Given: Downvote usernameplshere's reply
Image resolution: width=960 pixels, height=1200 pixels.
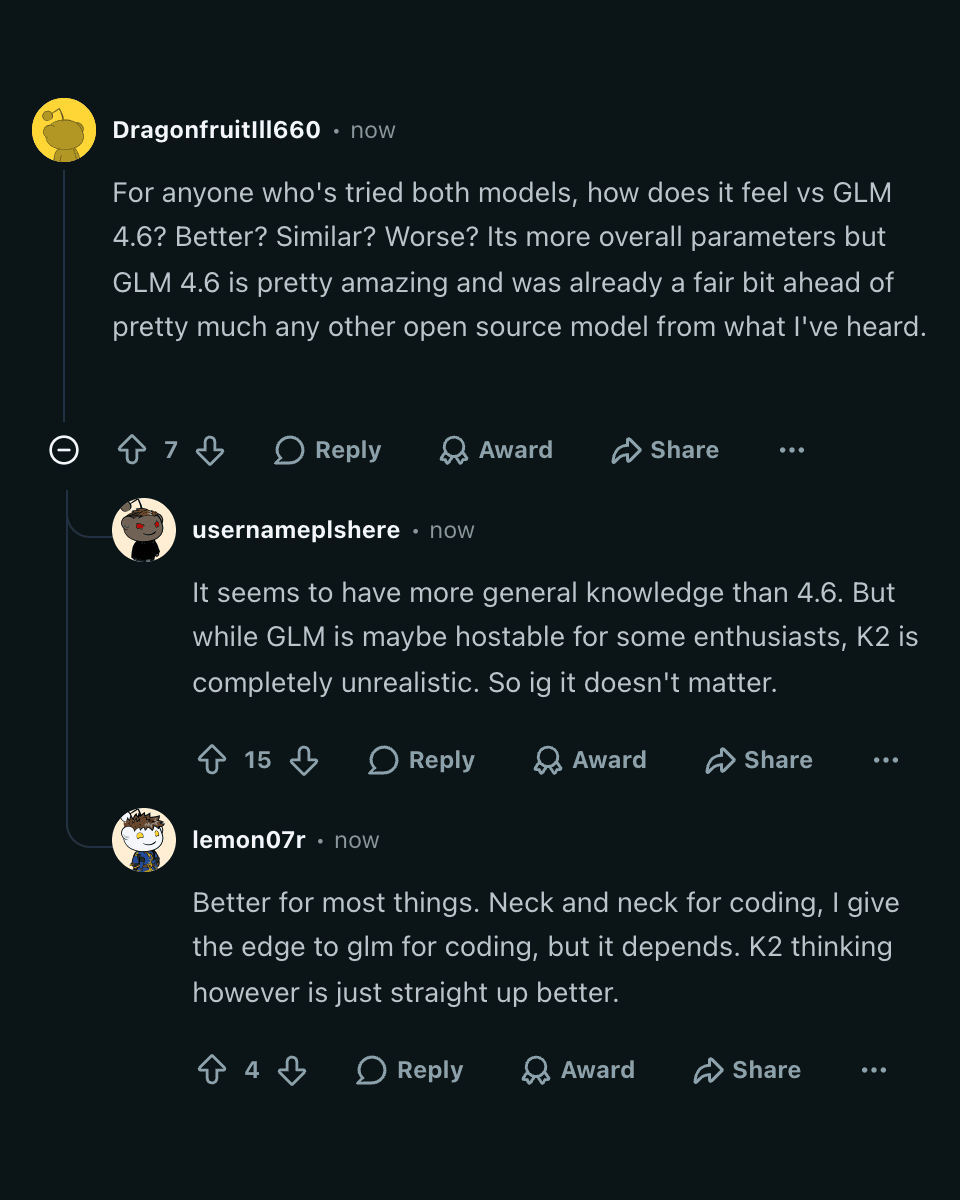Looking at the screenshot, I should [304, 760].
